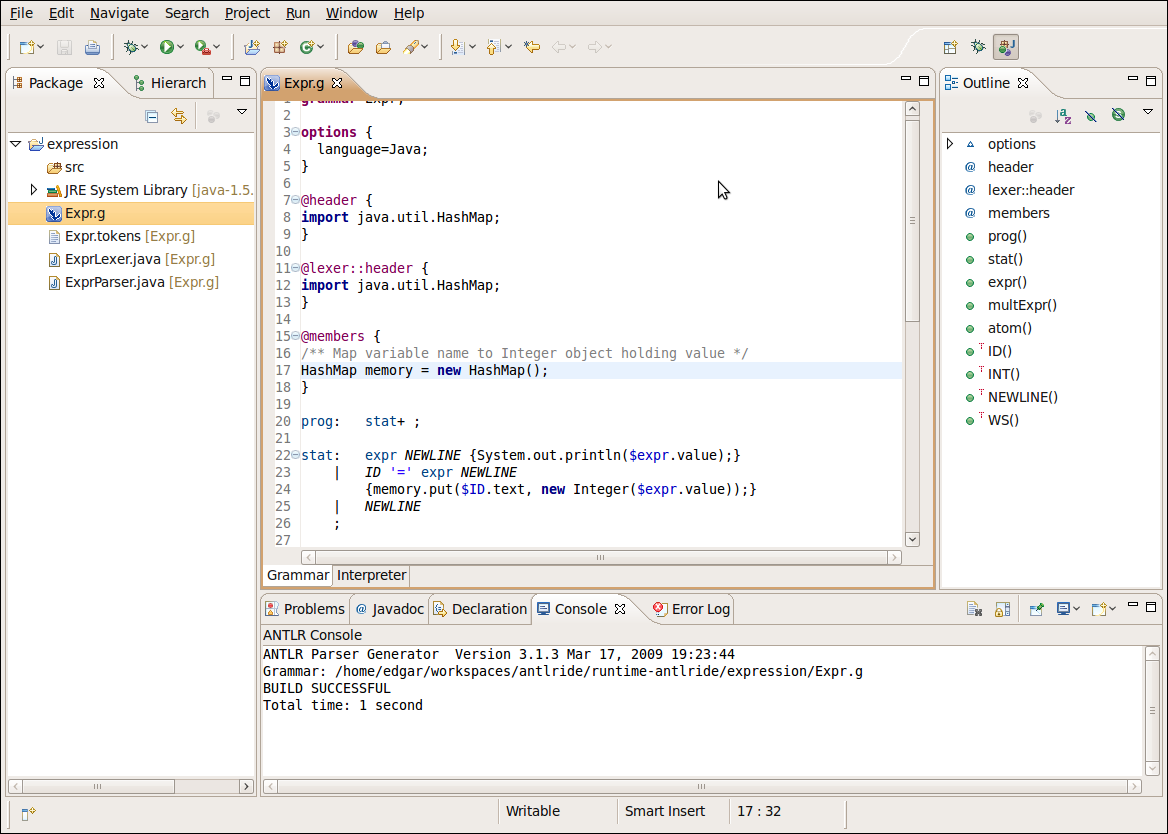
Task: Click the editor's horizontal scrollbar
Action: tap(600, 557)
